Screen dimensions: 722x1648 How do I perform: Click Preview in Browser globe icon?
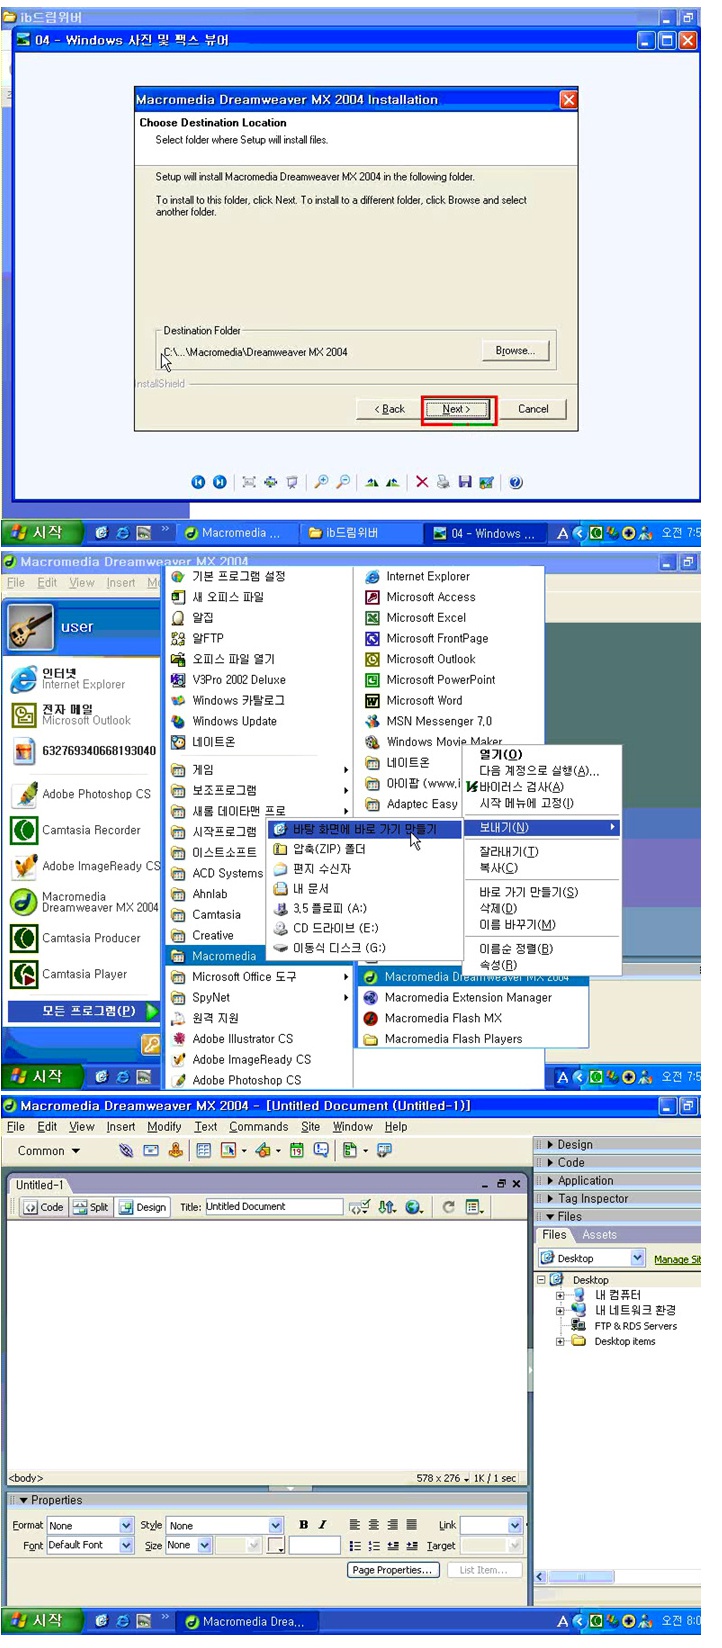point(414,1207)
